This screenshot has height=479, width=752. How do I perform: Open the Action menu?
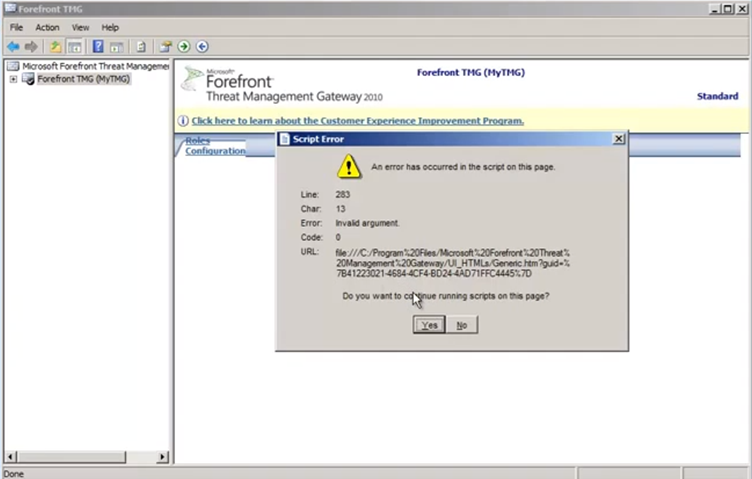point(47,27)
